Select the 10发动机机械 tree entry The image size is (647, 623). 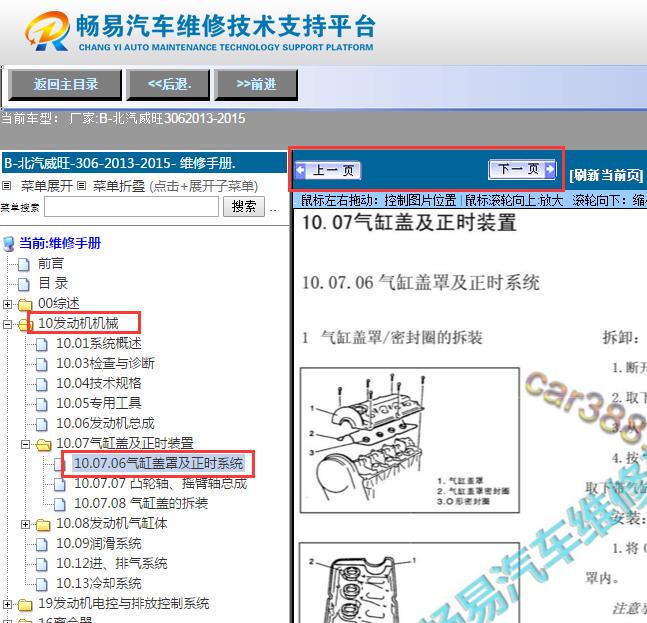(78, 323)
